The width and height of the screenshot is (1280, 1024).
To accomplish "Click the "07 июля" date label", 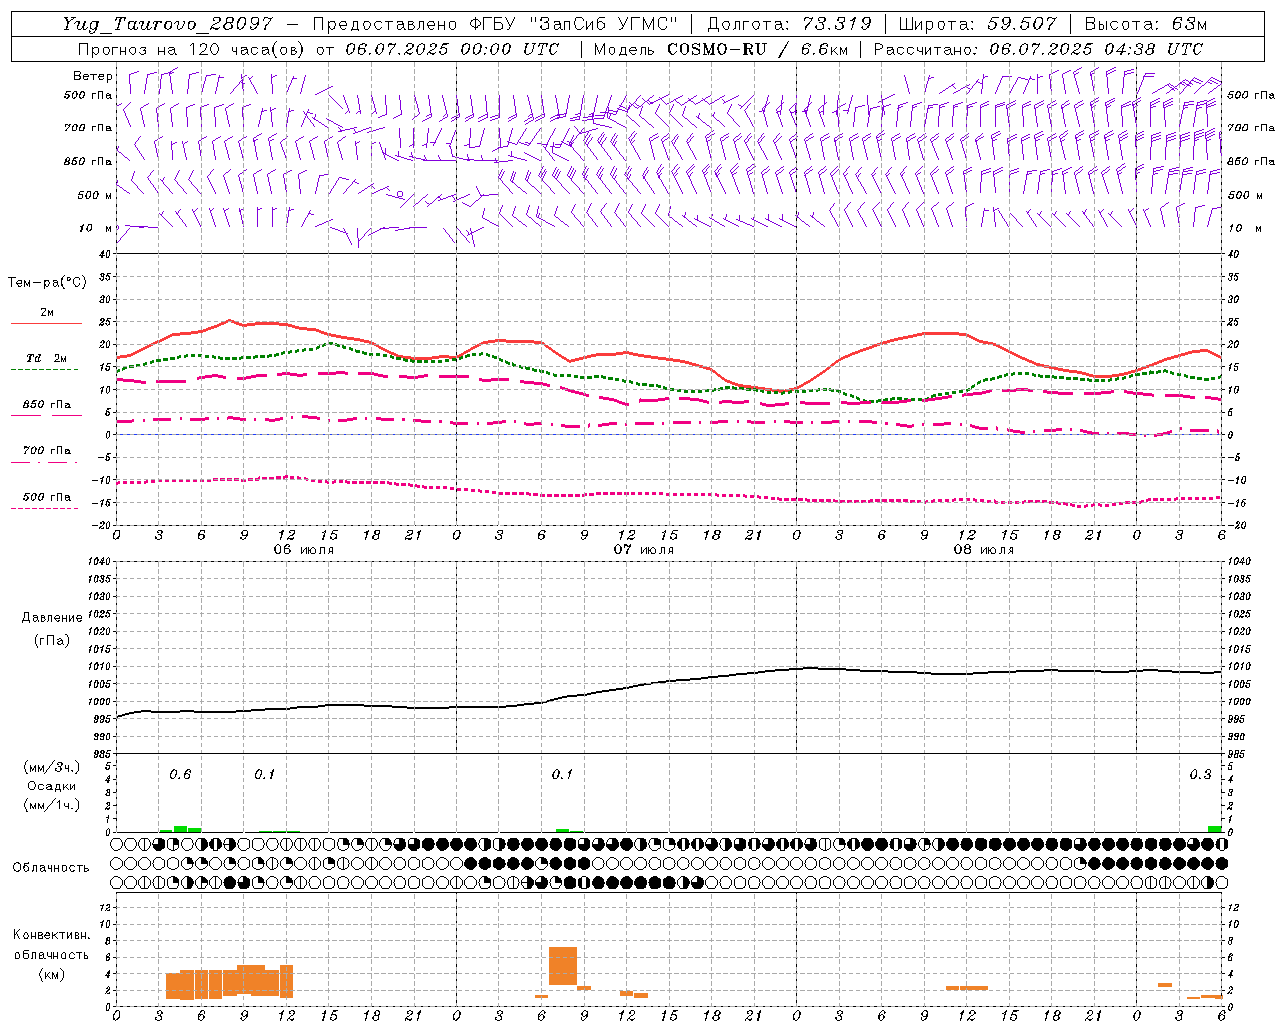I will click(644, 550).
